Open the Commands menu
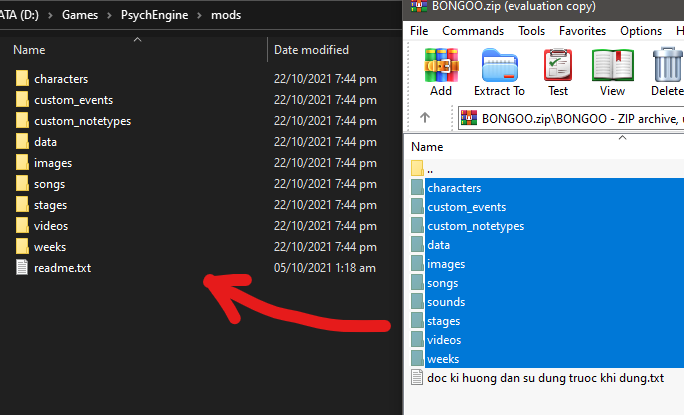 click(x=473, y=31)
